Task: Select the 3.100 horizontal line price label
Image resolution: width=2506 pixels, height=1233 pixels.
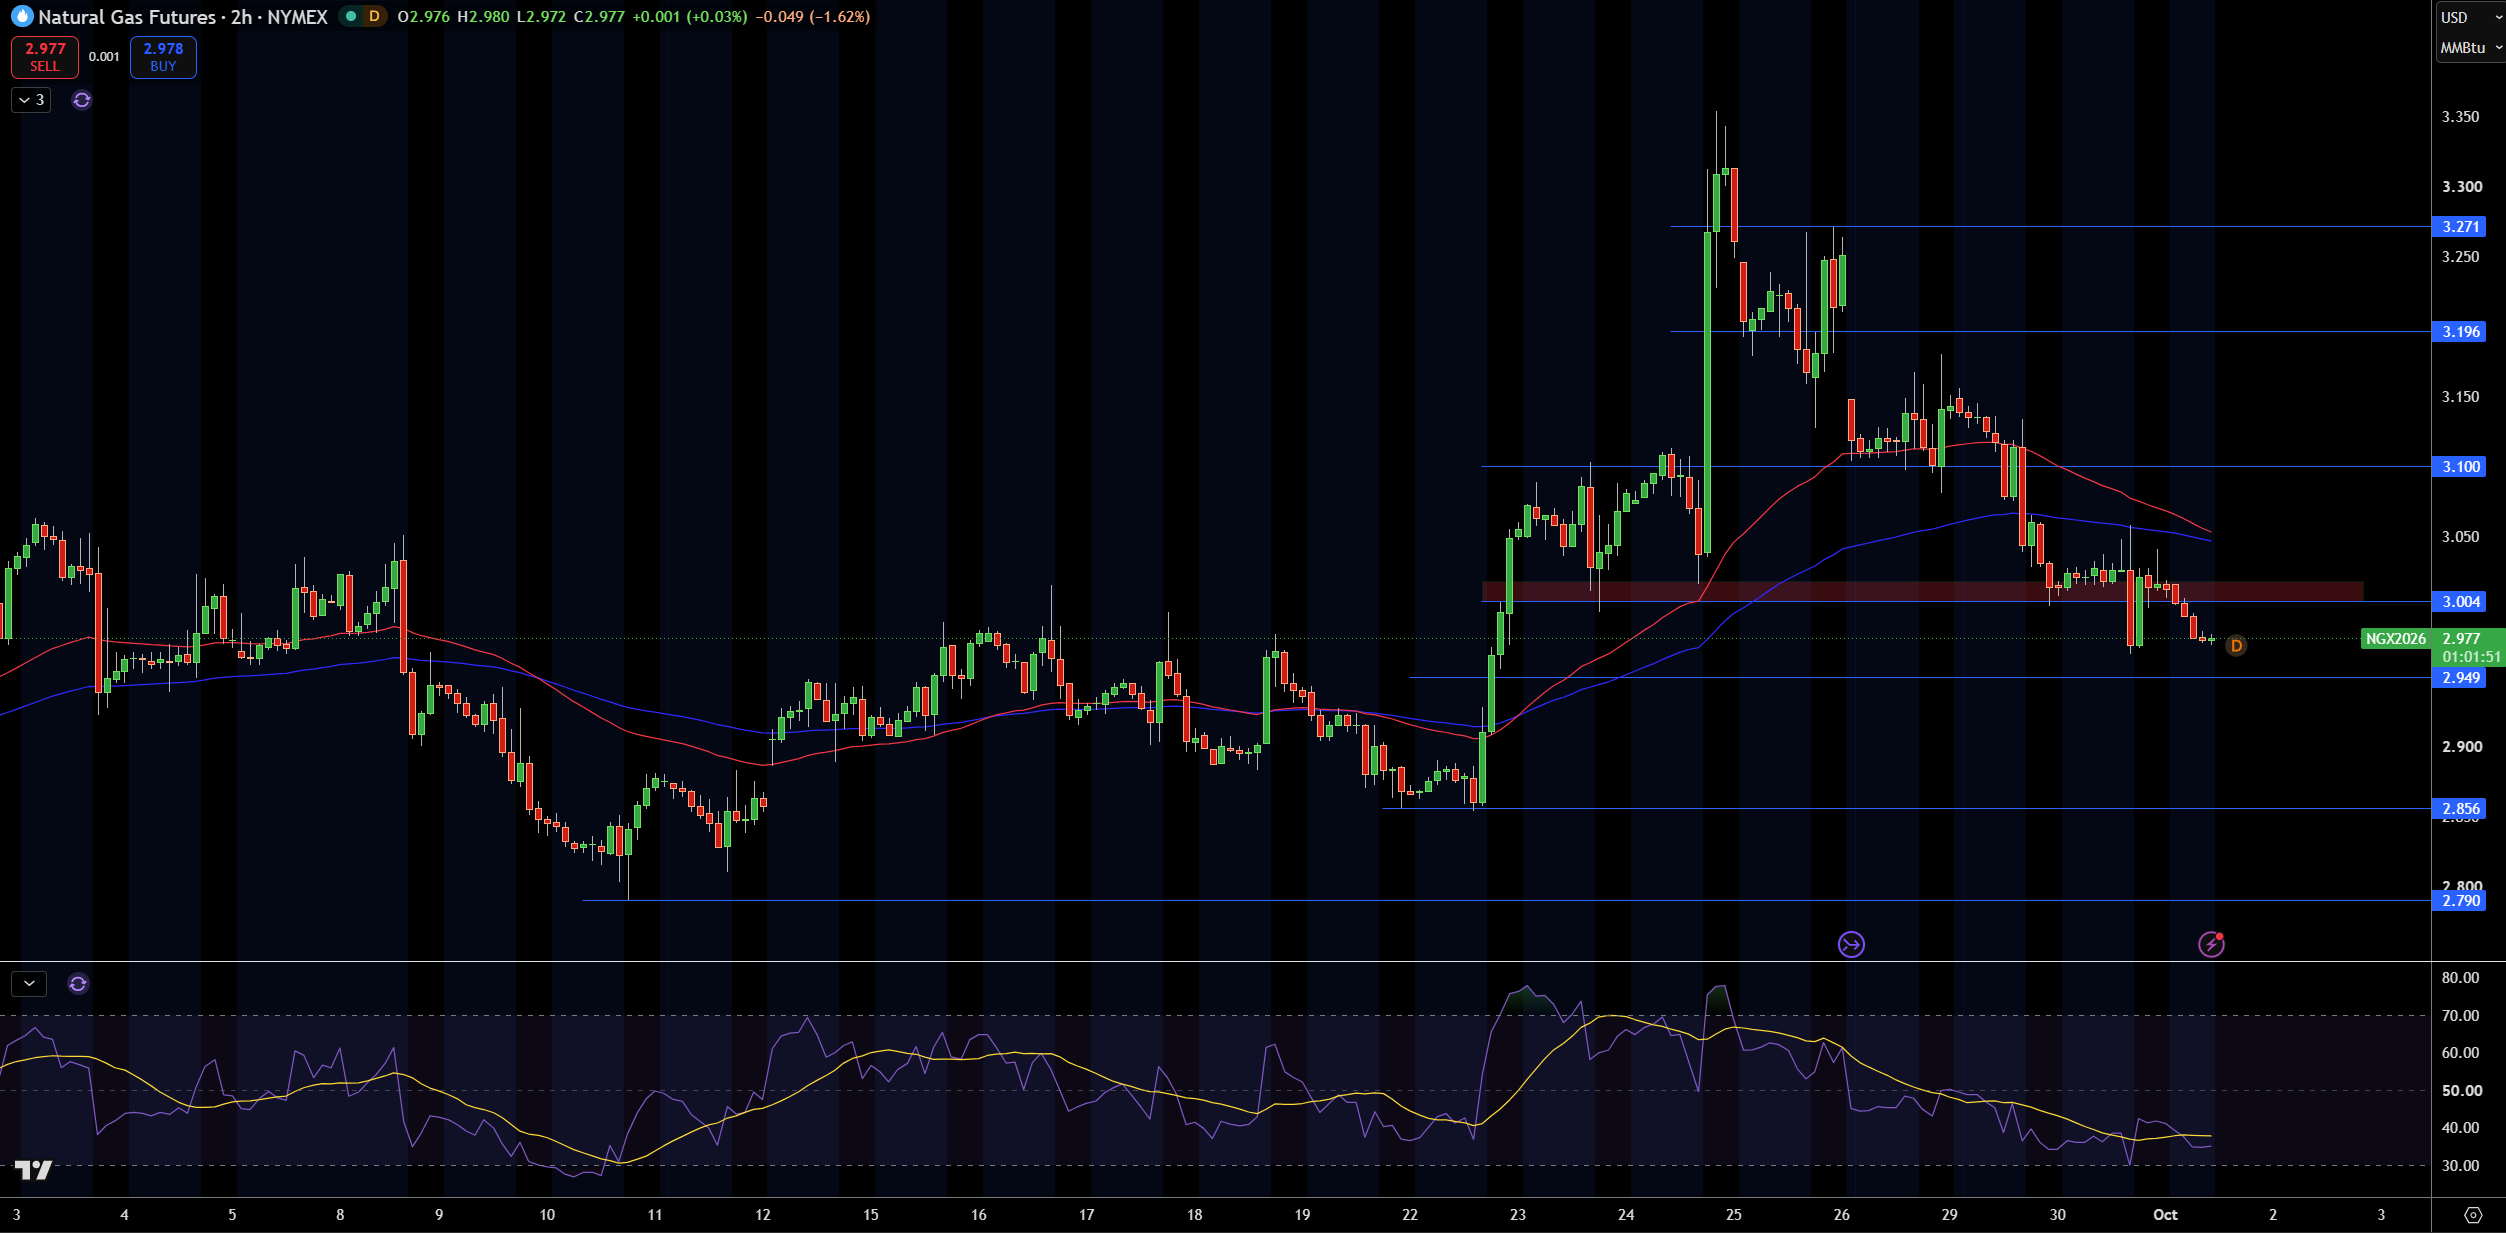Action: [2458, 467]
